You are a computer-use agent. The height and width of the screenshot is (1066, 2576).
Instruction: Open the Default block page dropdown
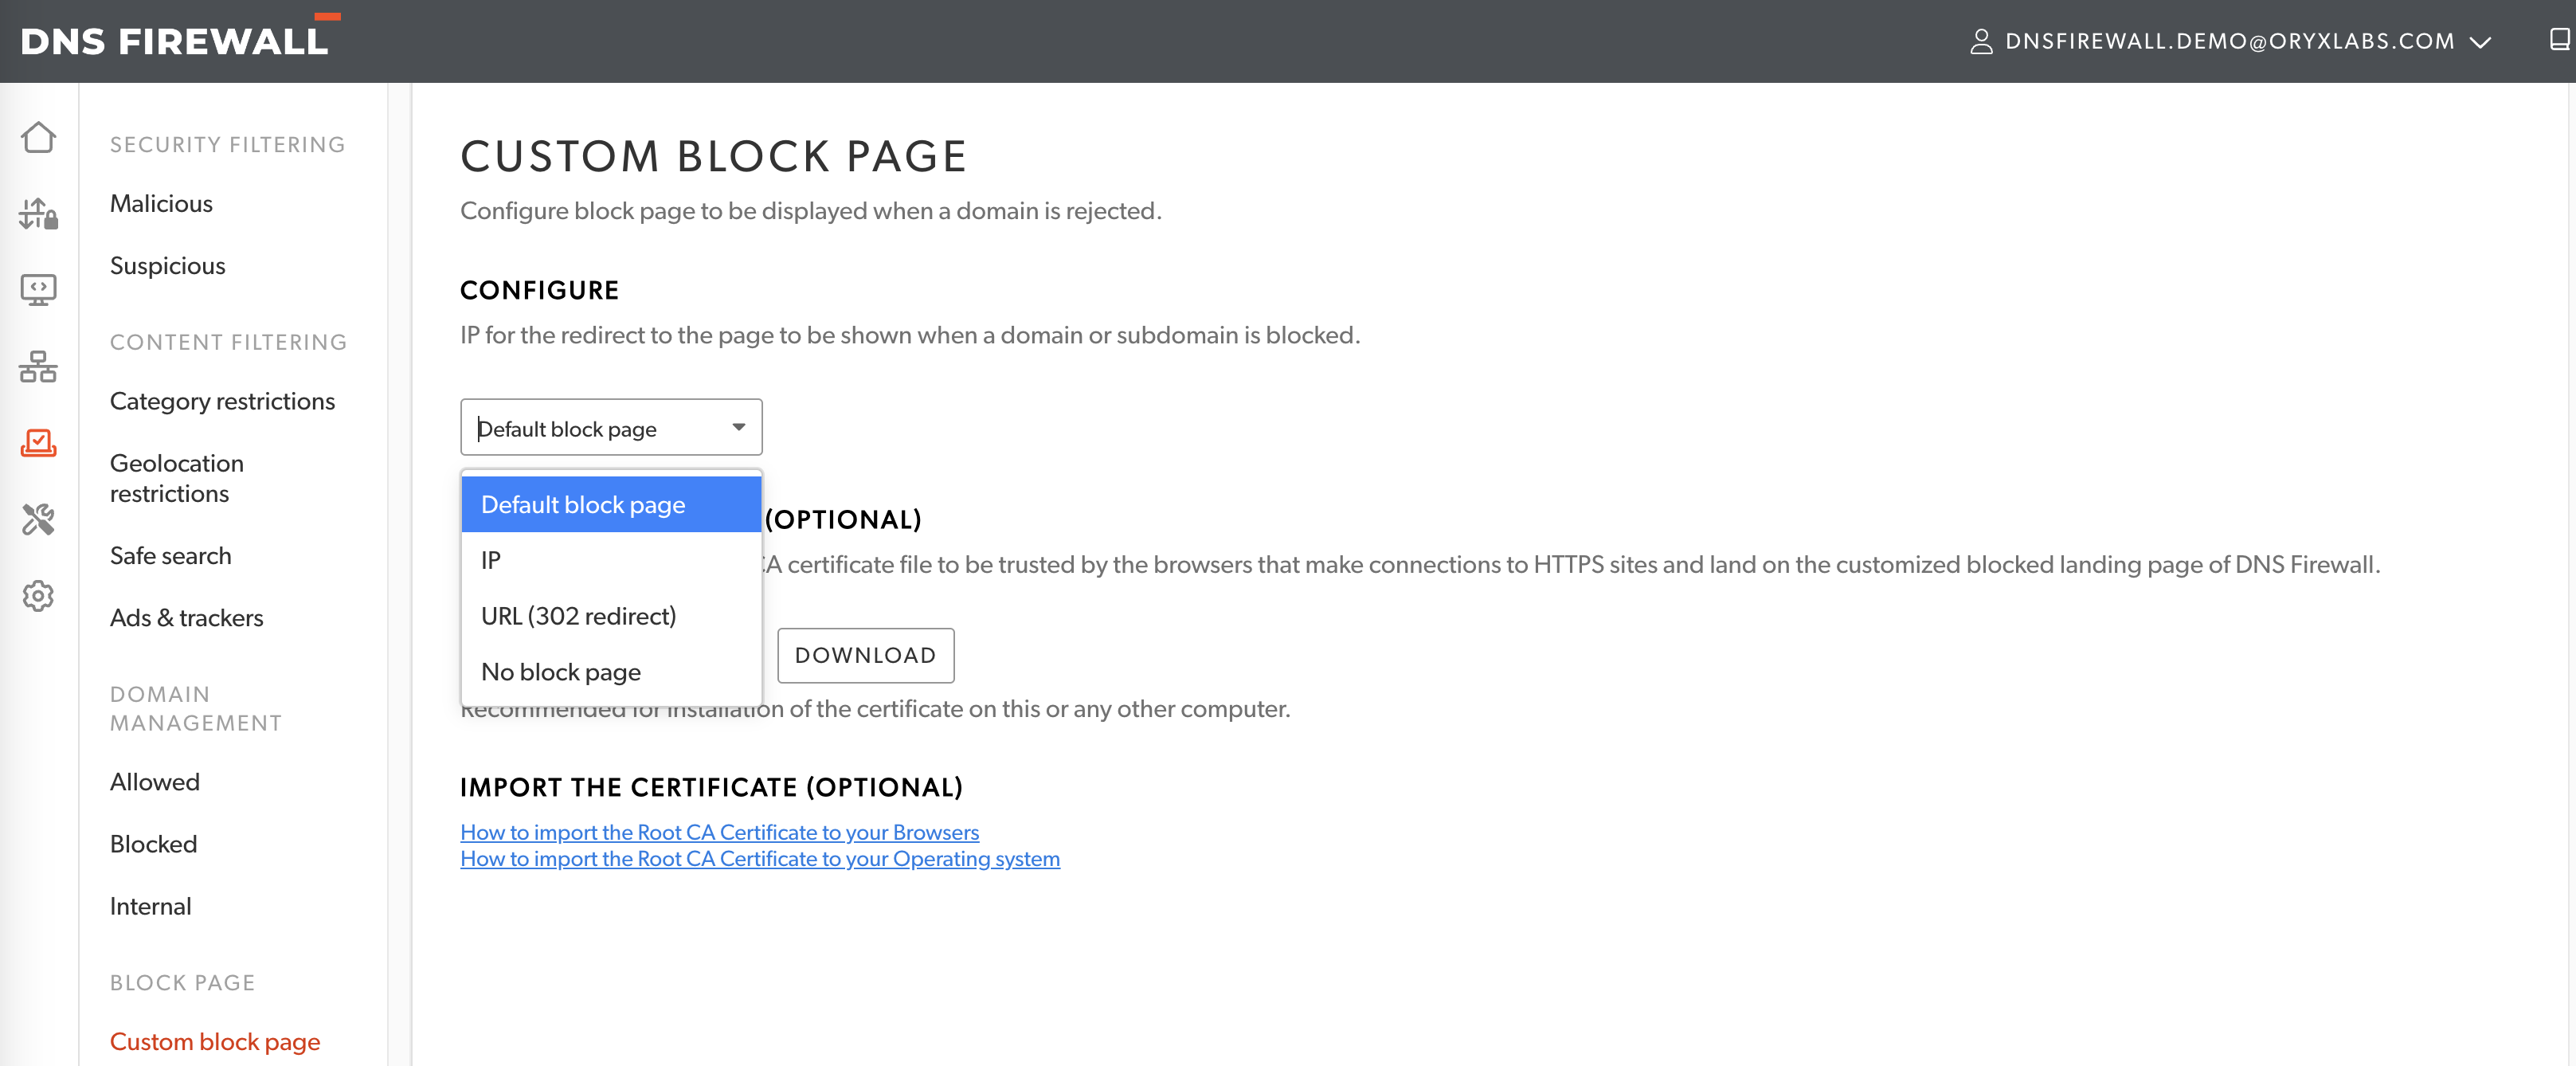610,427
